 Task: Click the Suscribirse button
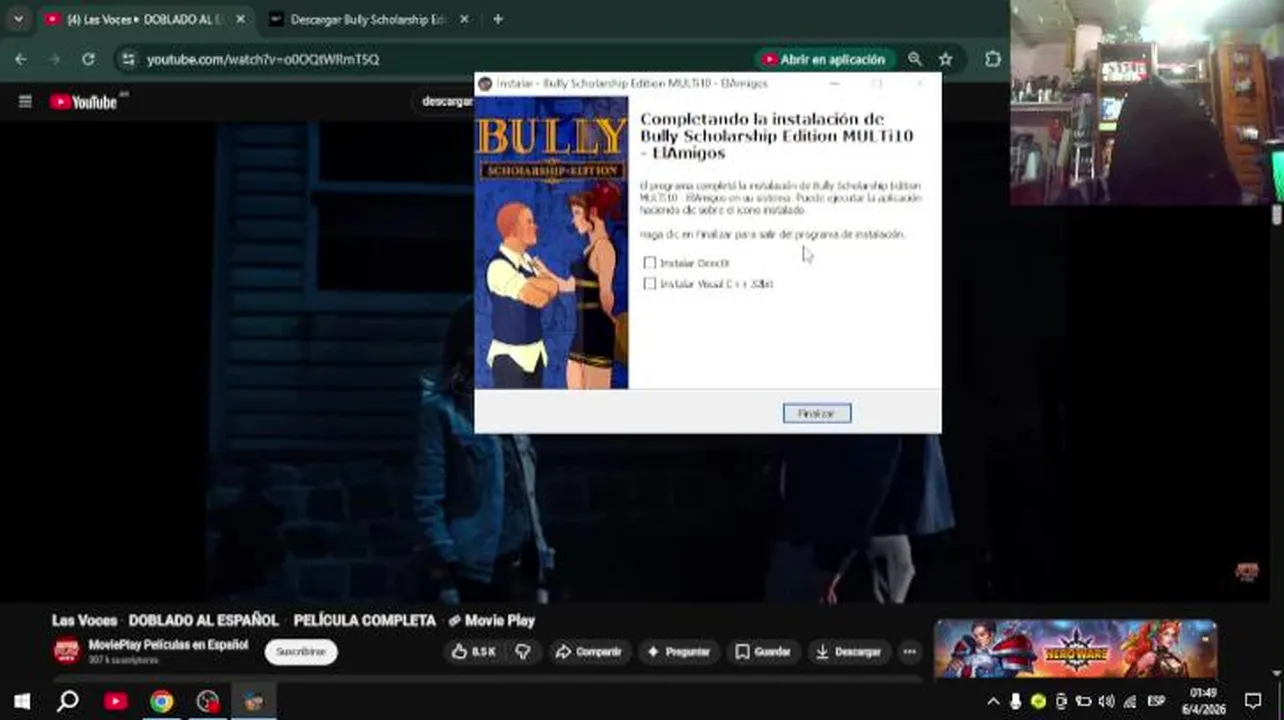[301, 651]
